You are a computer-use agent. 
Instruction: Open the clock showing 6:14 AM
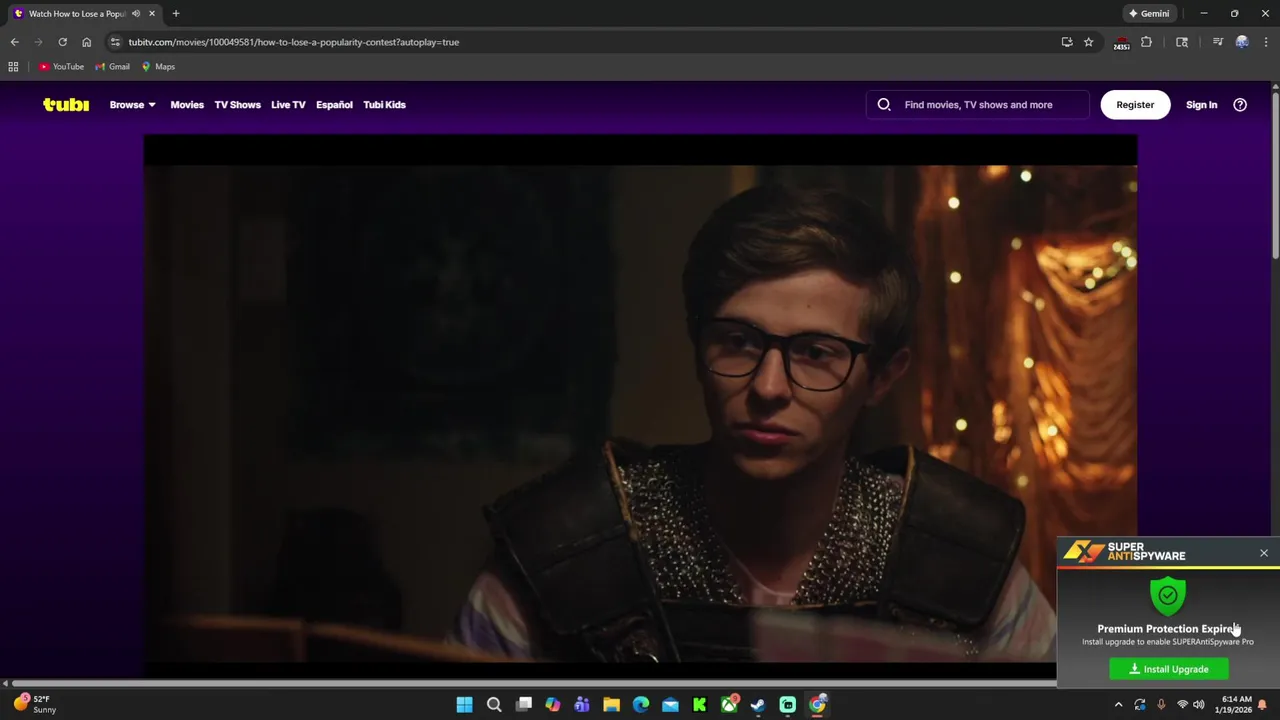1235,705
